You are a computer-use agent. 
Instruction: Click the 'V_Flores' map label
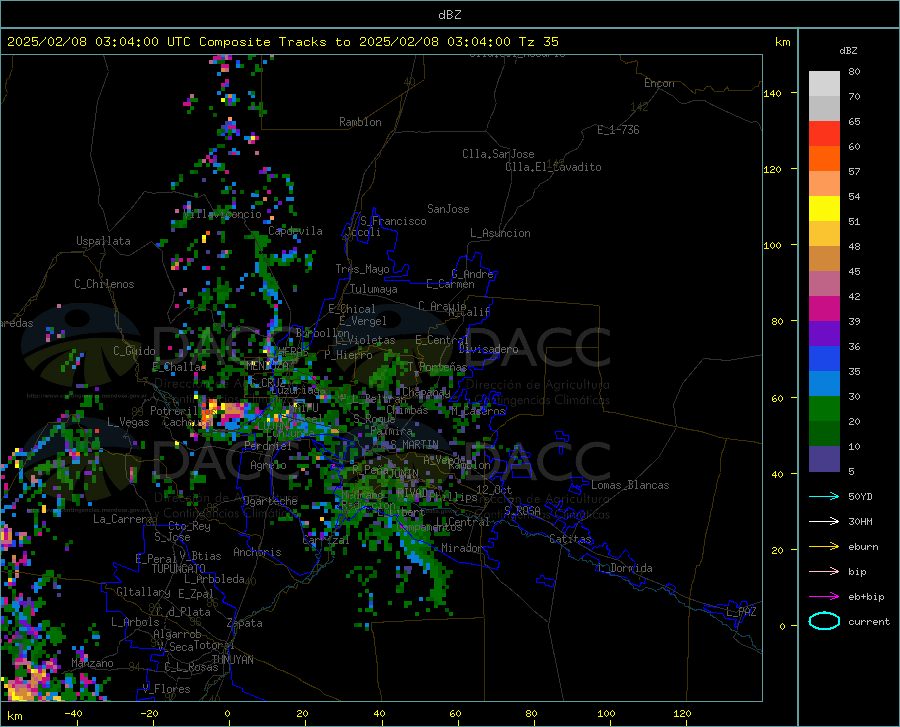(166, 689)
